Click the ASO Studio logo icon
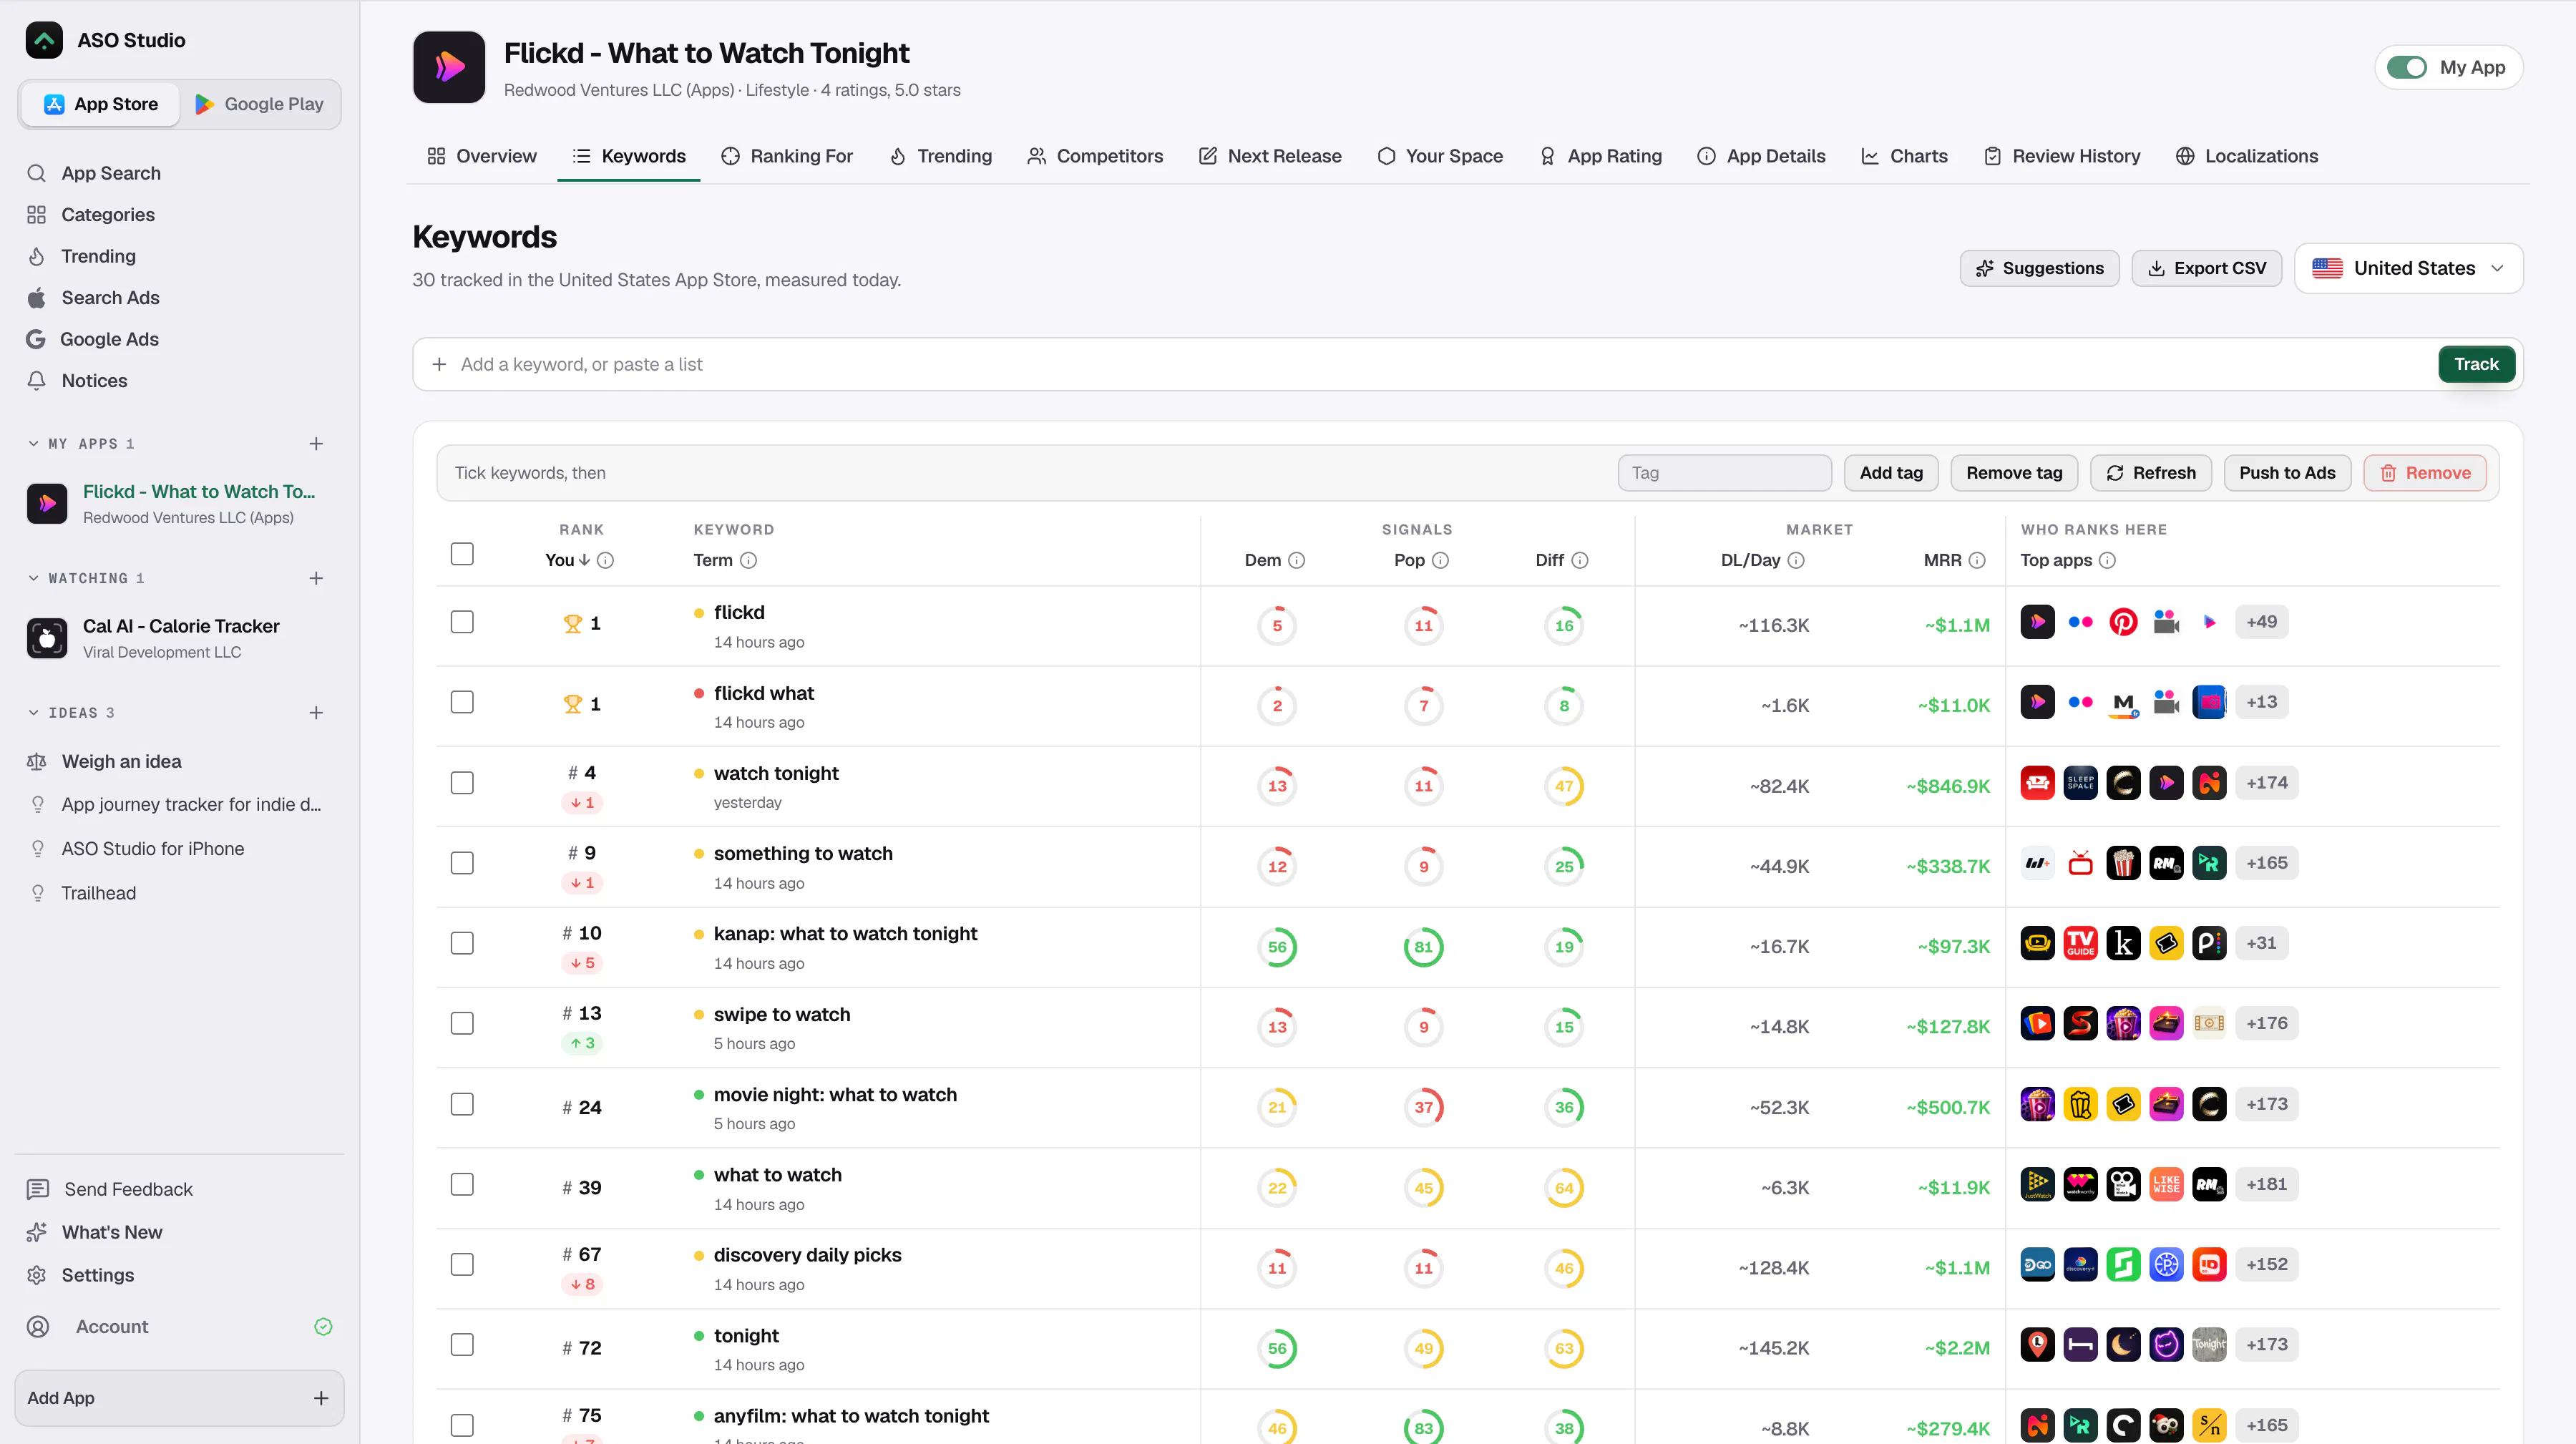Image resolution: width=2576 pixels, height=1444 pixels. pos(44,40)
